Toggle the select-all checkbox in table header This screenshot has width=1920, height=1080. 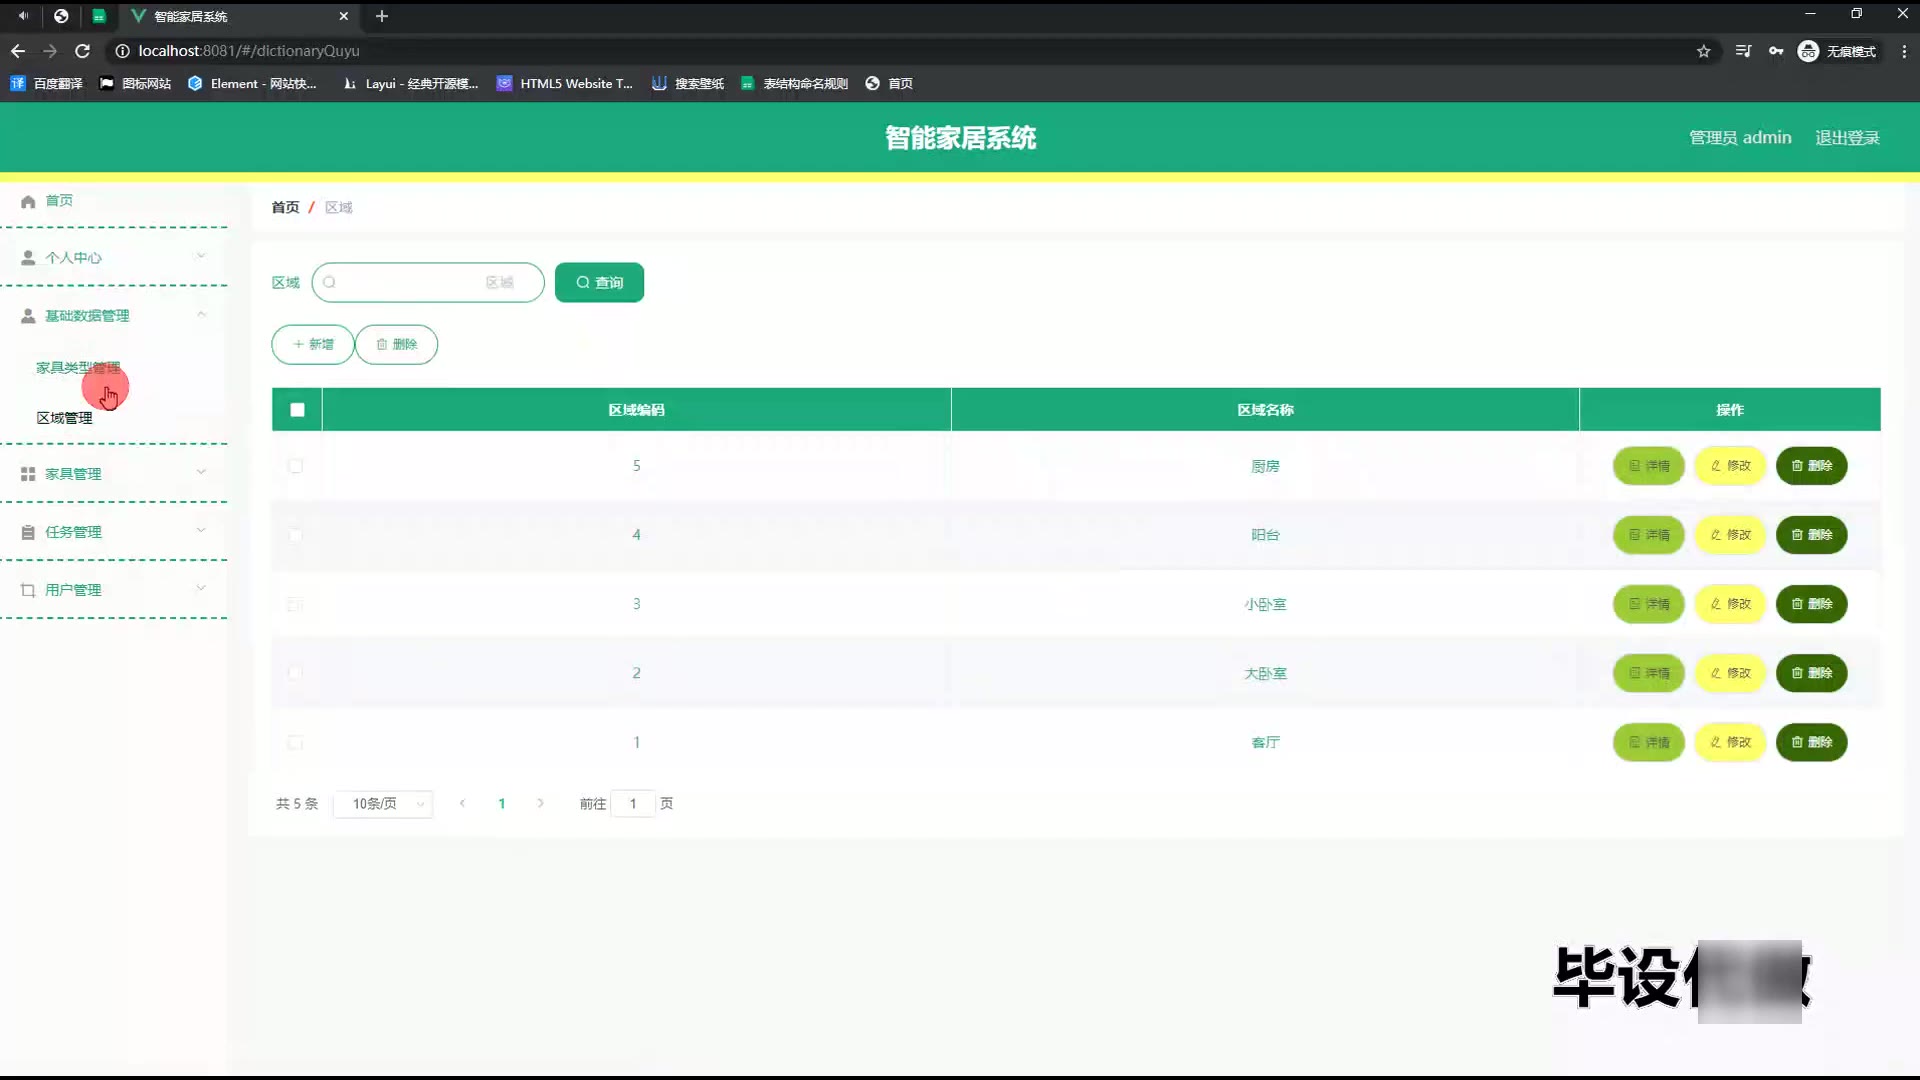pos(297,410)
